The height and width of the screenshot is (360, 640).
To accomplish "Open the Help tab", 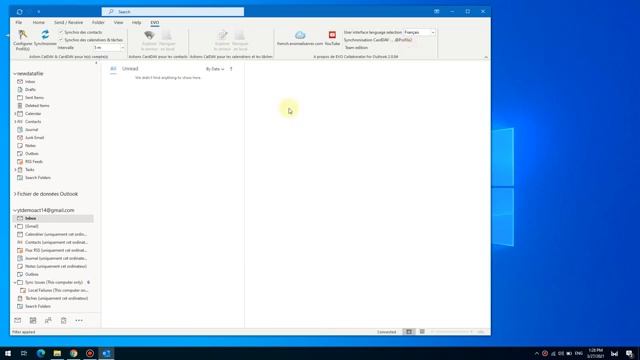I will click(136, 22).
